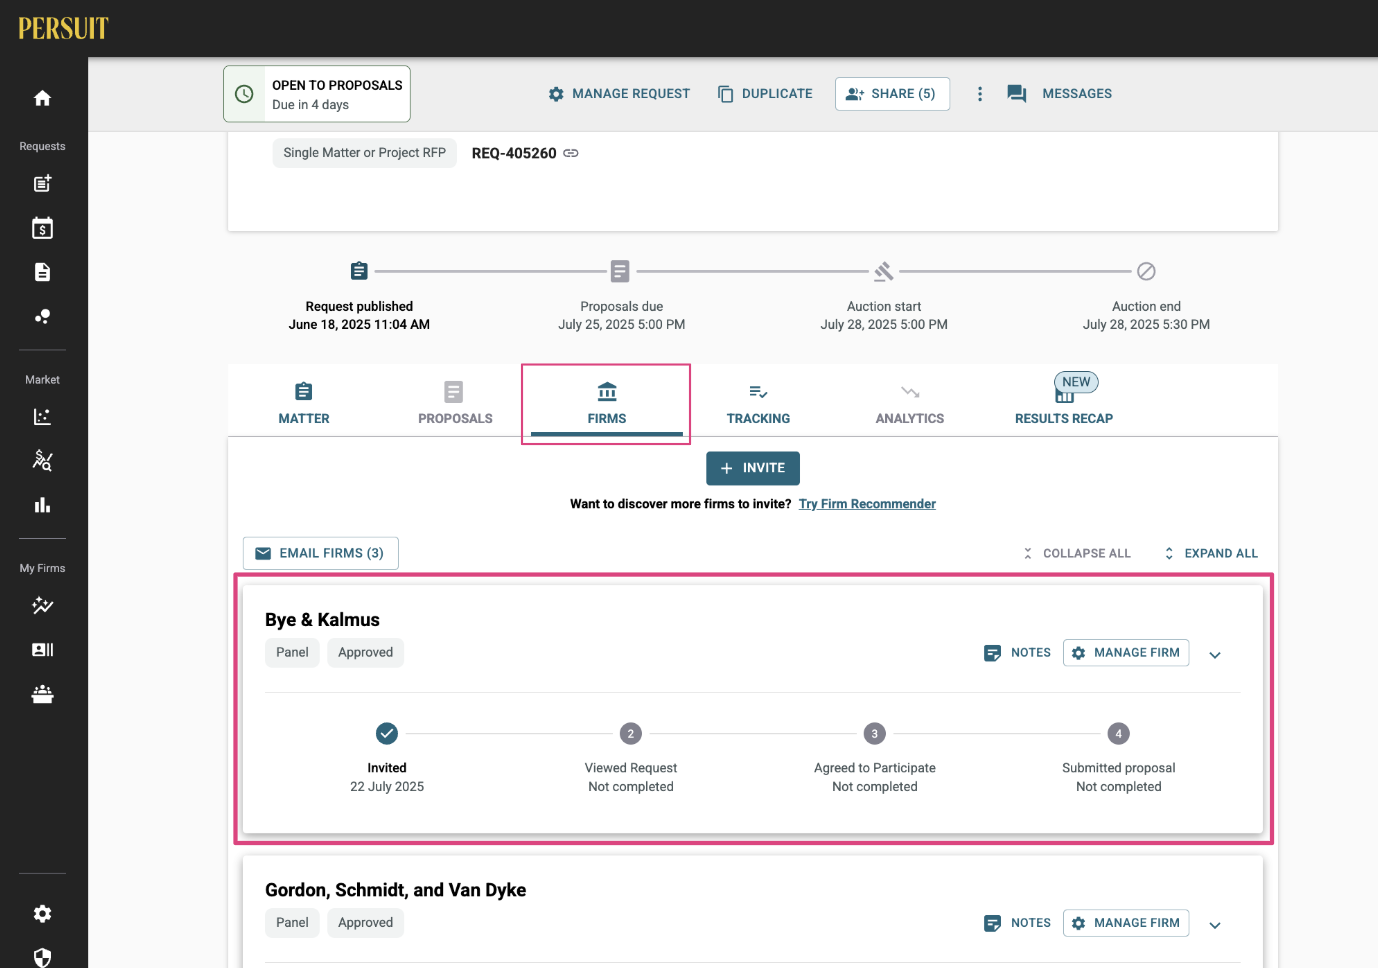The image size is (1378, 968).
Task: Click the Single Matter or Project RFP tag
Action: (x=365, y=153)
